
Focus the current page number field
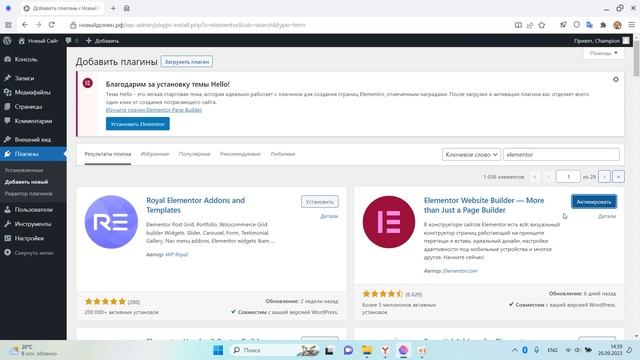coord(568,177)
